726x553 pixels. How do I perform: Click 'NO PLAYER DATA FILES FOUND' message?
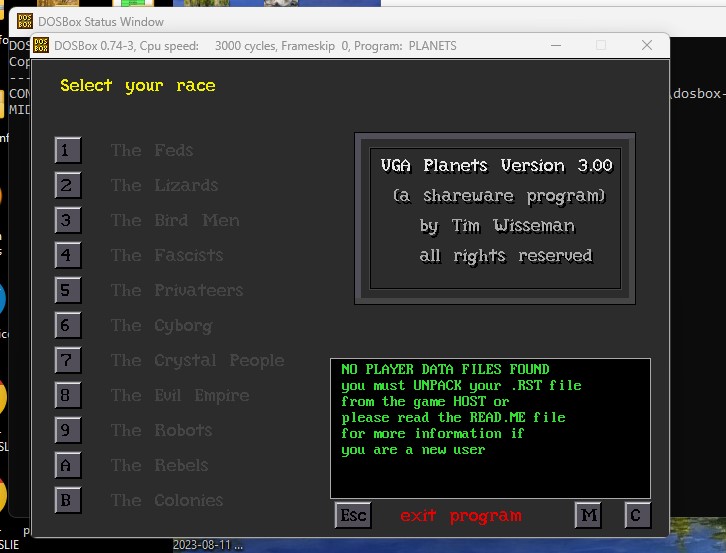coord(445,369)
